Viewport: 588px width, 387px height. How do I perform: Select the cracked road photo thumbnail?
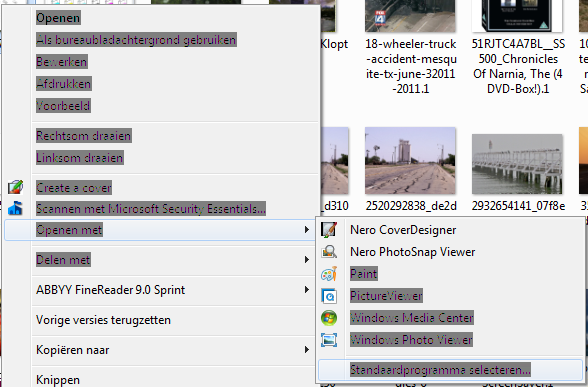pos(410,160)
